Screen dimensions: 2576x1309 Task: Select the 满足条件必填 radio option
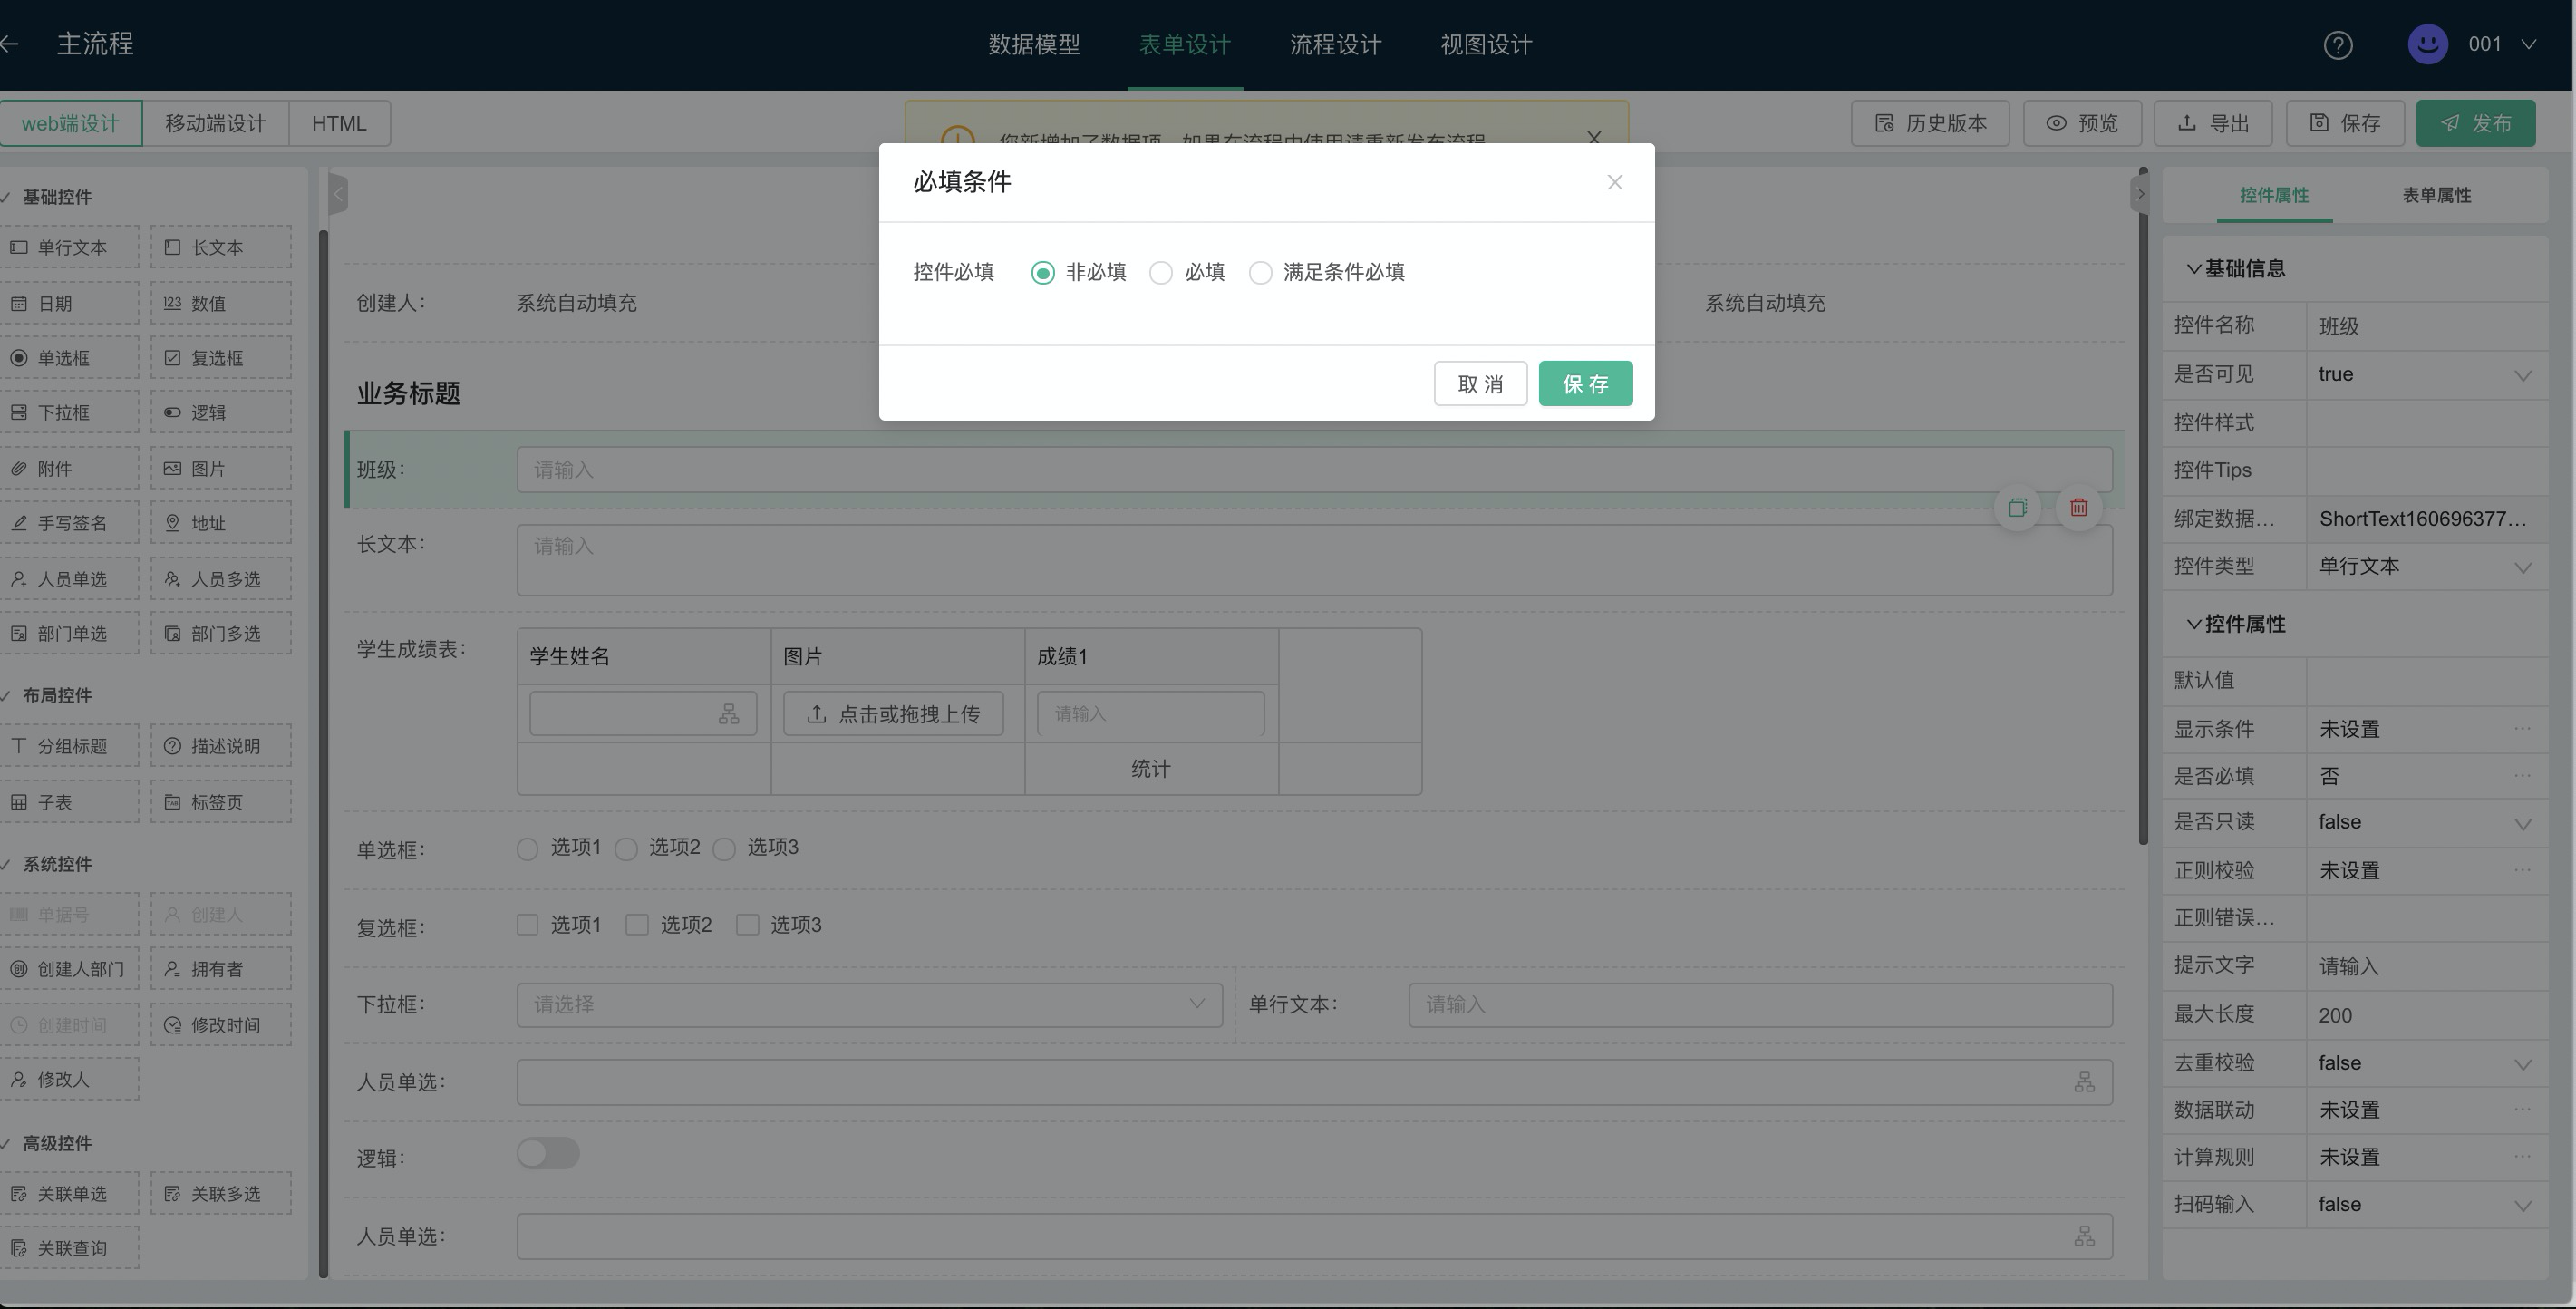[x=1260, y=273]
